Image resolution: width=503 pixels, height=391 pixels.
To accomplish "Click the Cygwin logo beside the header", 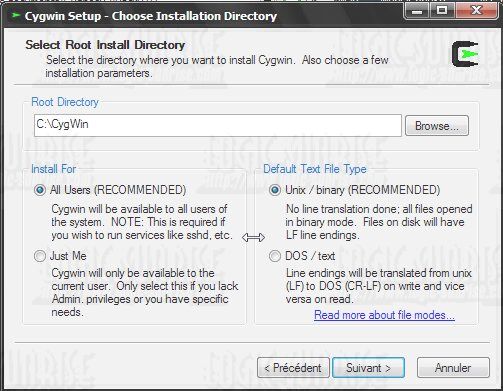I will tap(465, 54).
